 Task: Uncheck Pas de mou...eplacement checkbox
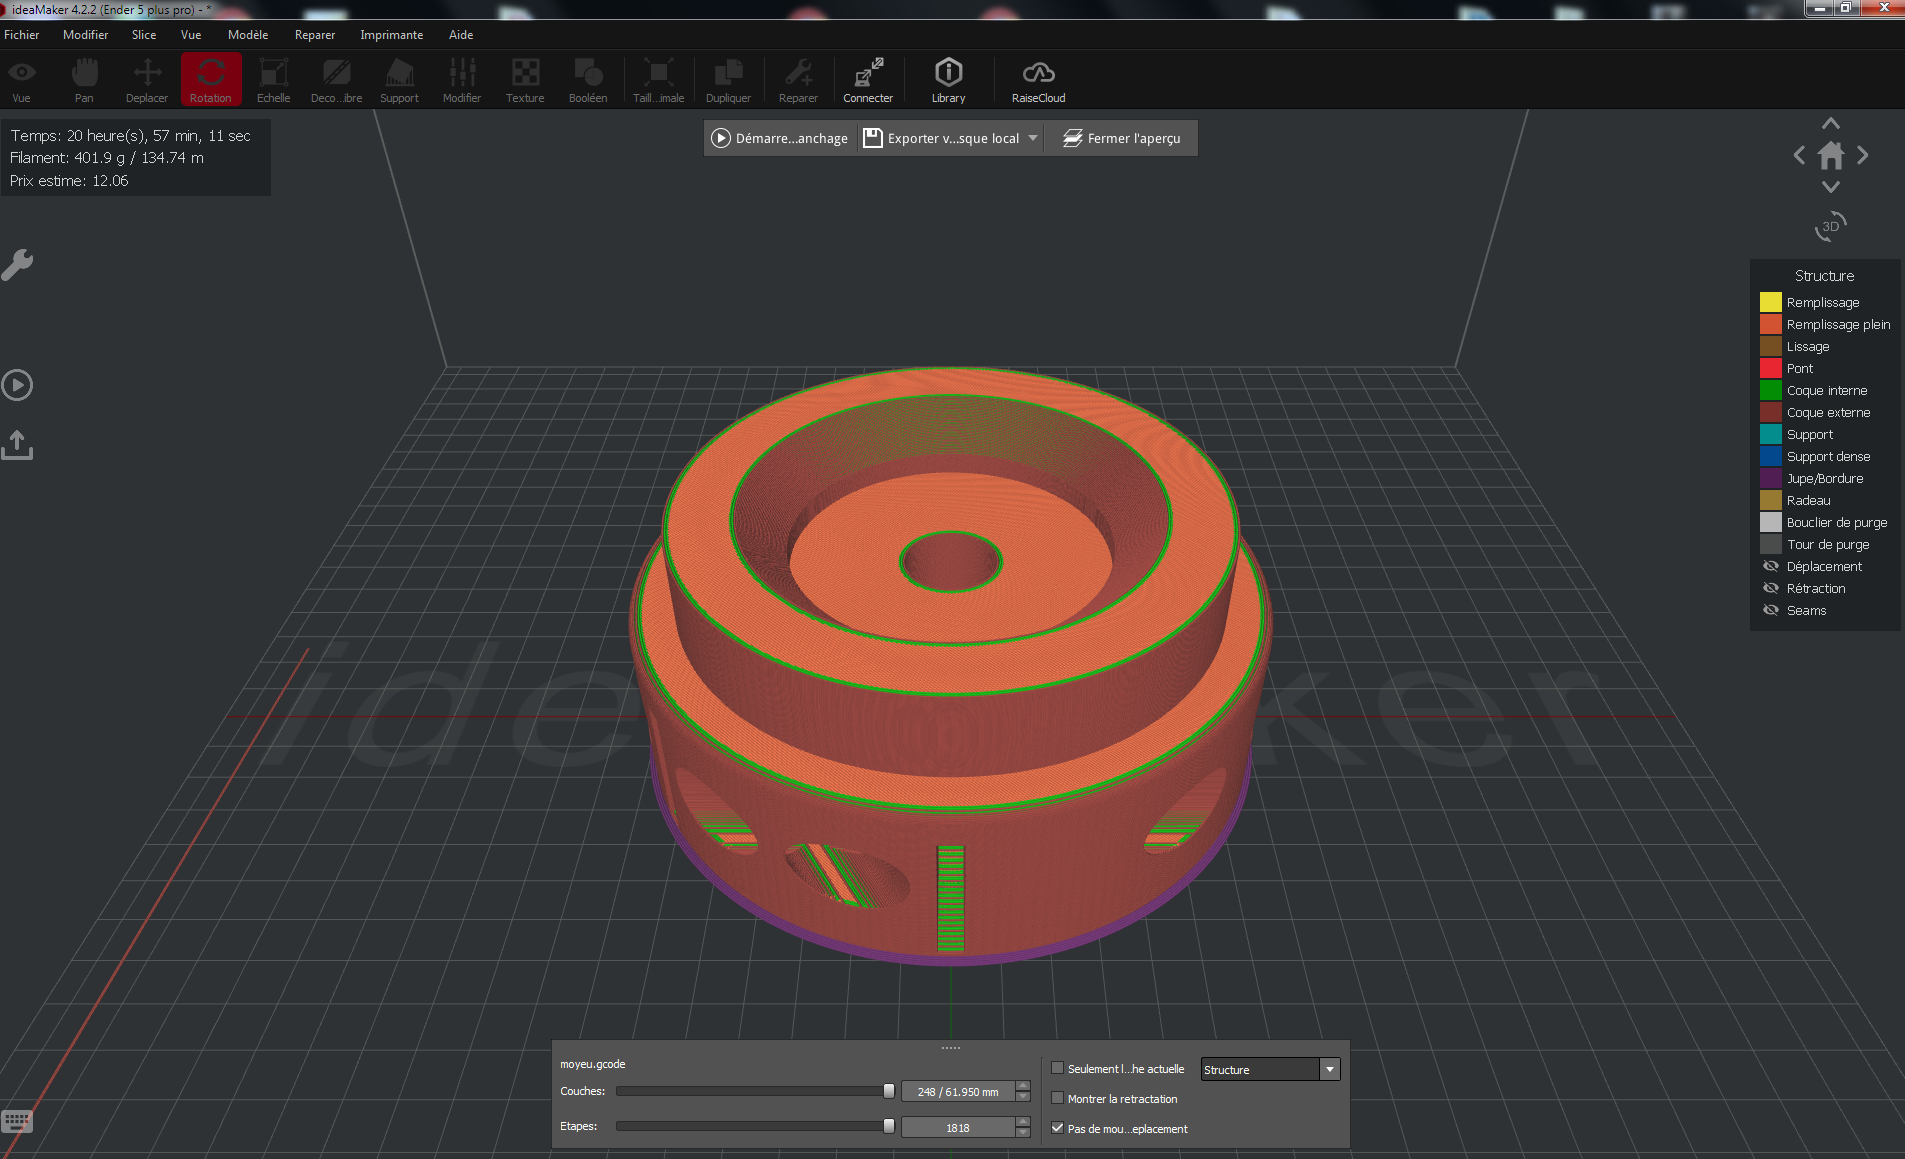(x=1057, y=1128)
